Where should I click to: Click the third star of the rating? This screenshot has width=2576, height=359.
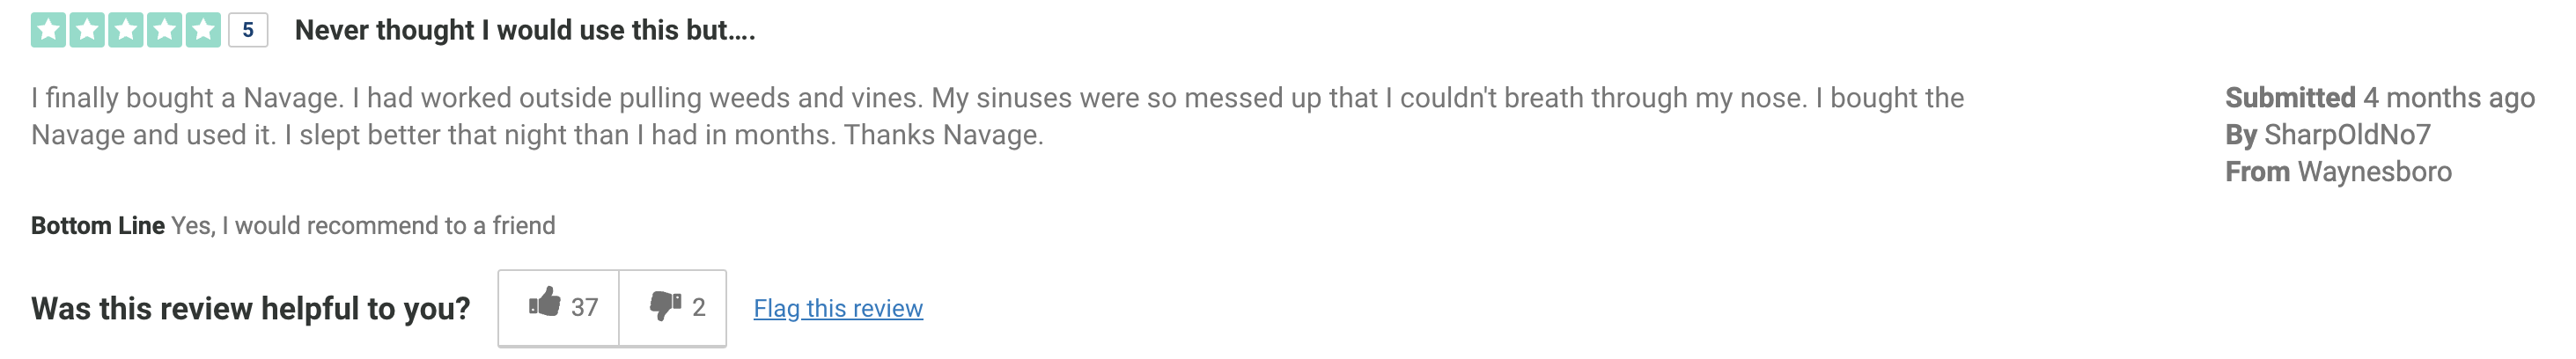pyautogui.click(x=126, y=30)
